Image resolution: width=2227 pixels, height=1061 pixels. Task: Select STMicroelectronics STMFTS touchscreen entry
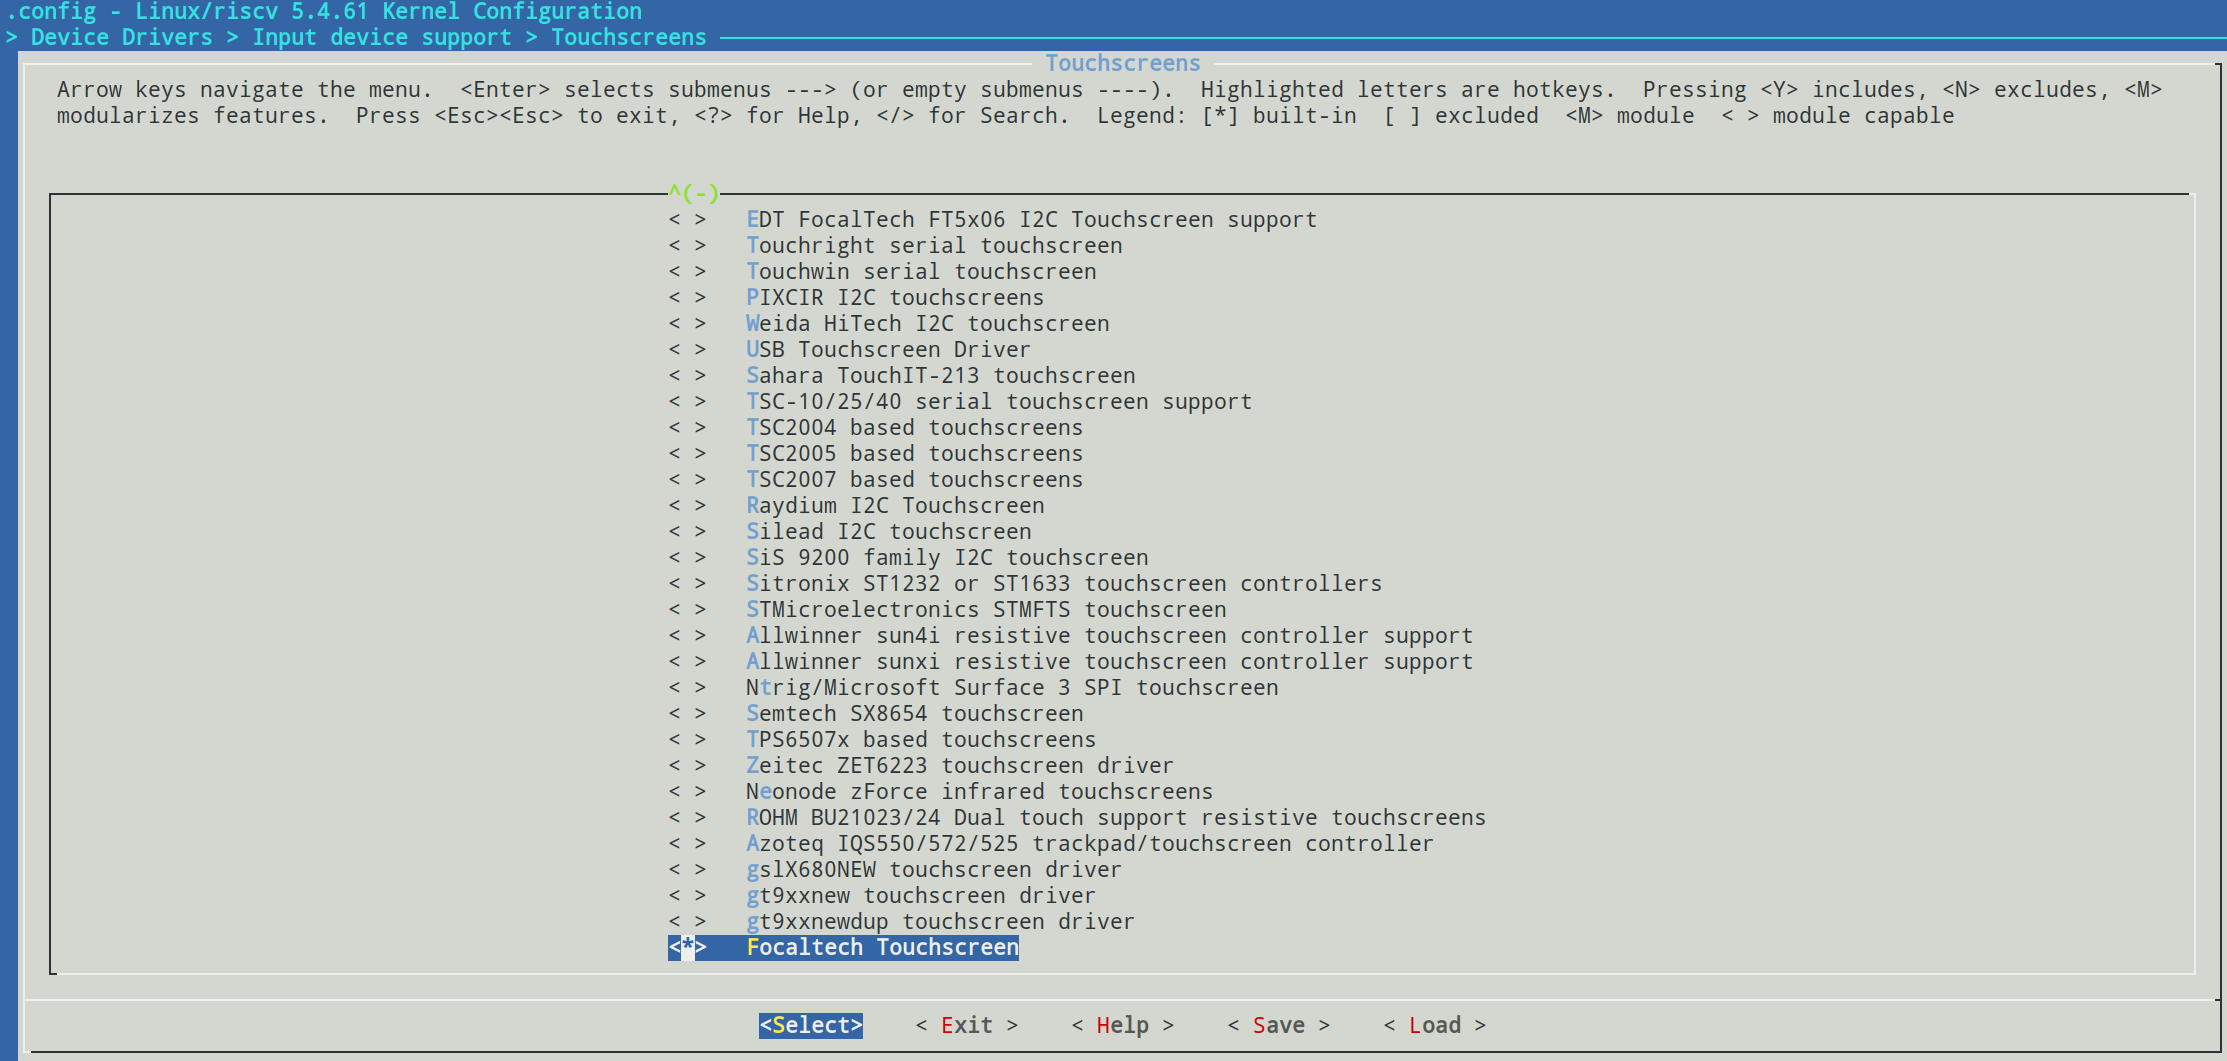(x=986, y=610)
